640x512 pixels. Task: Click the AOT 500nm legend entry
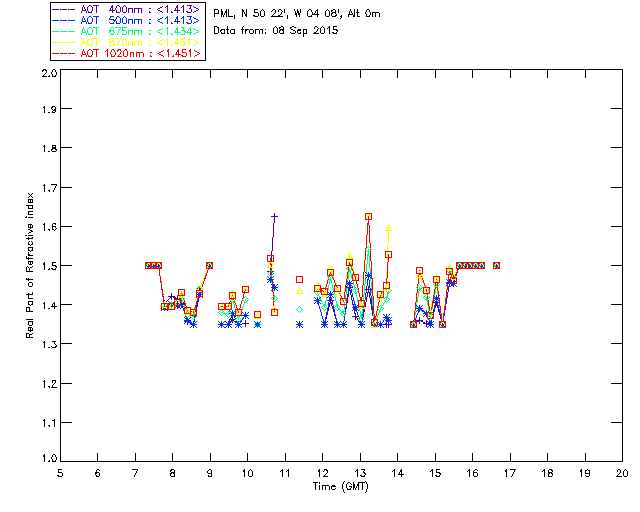[127, 20]
